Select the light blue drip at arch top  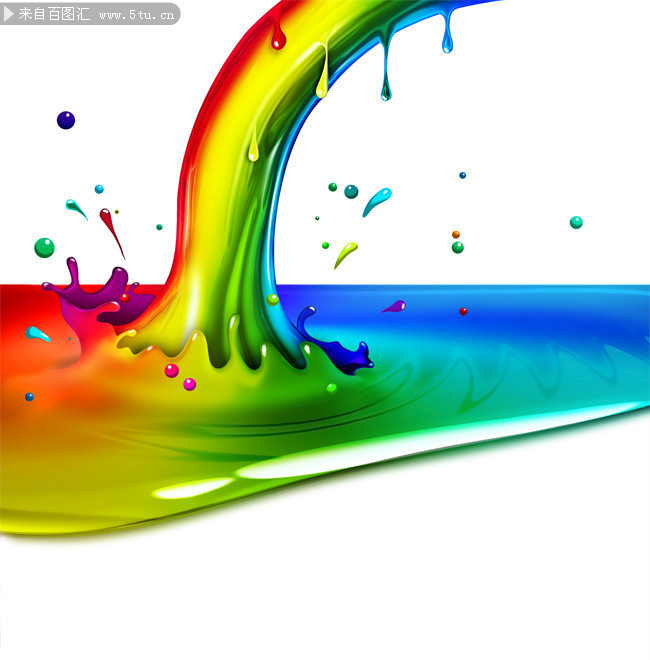point(447,37)
